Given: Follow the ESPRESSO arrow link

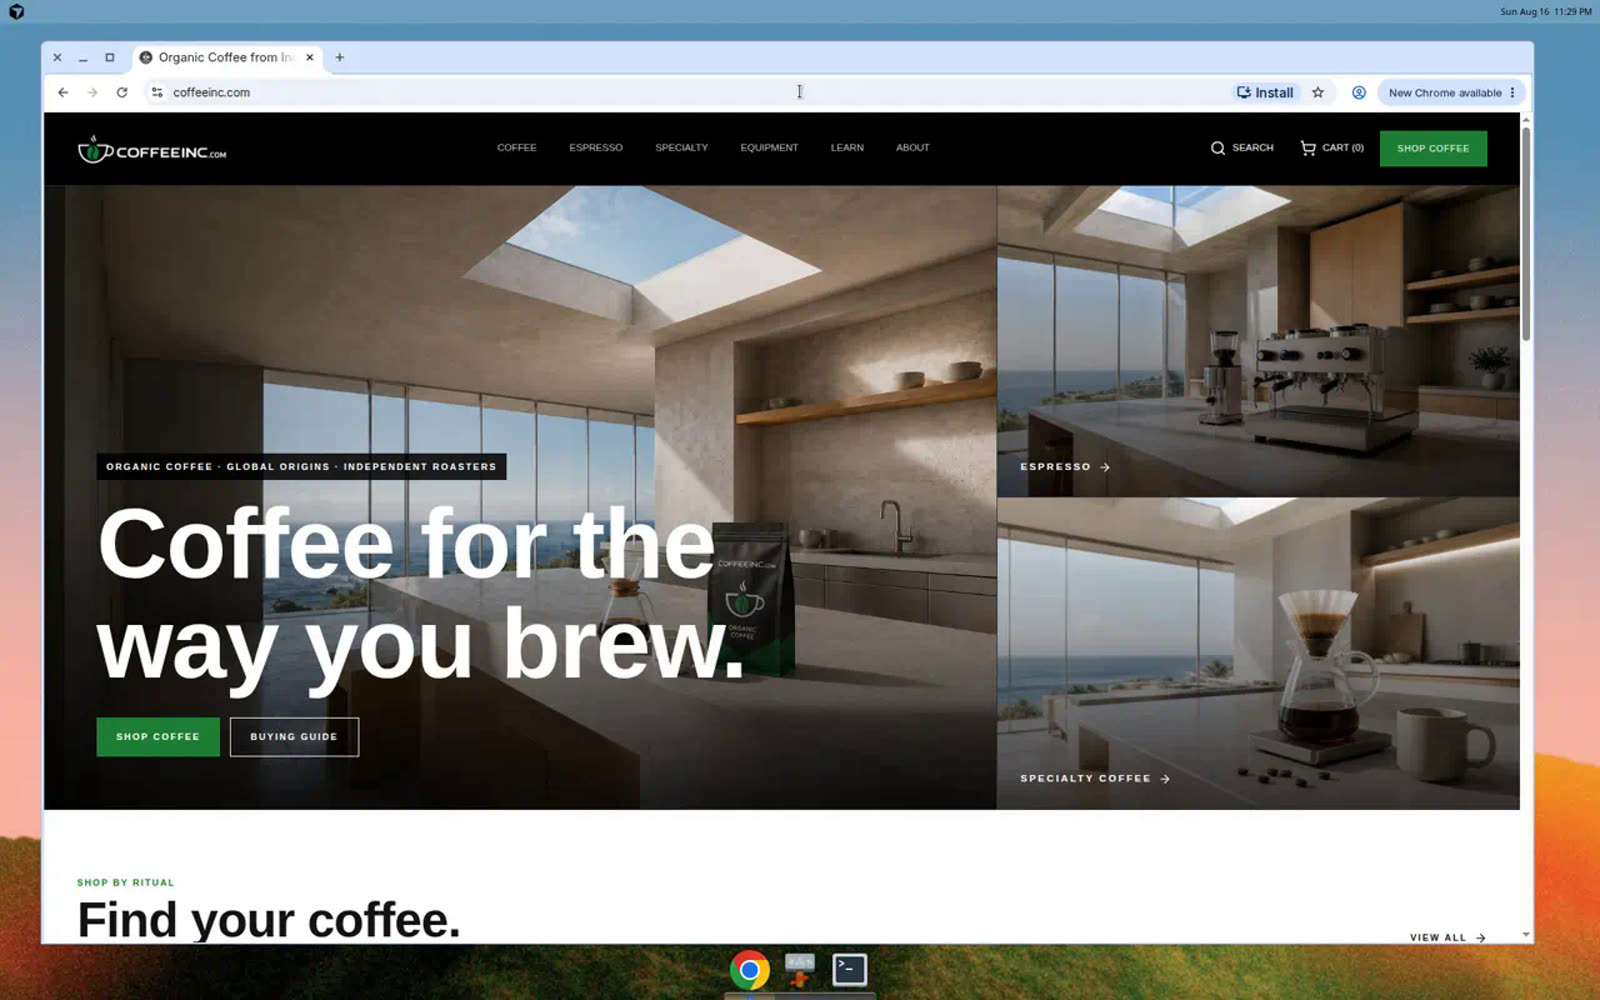Looking at the screenshot, I should click(1065, 467).
